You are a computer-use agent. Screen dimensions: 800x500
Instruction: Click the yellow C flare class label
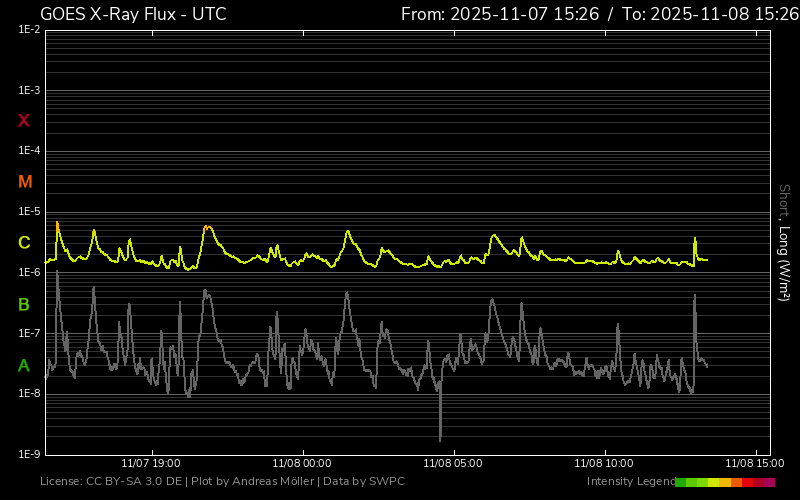(x=24, y=243)
